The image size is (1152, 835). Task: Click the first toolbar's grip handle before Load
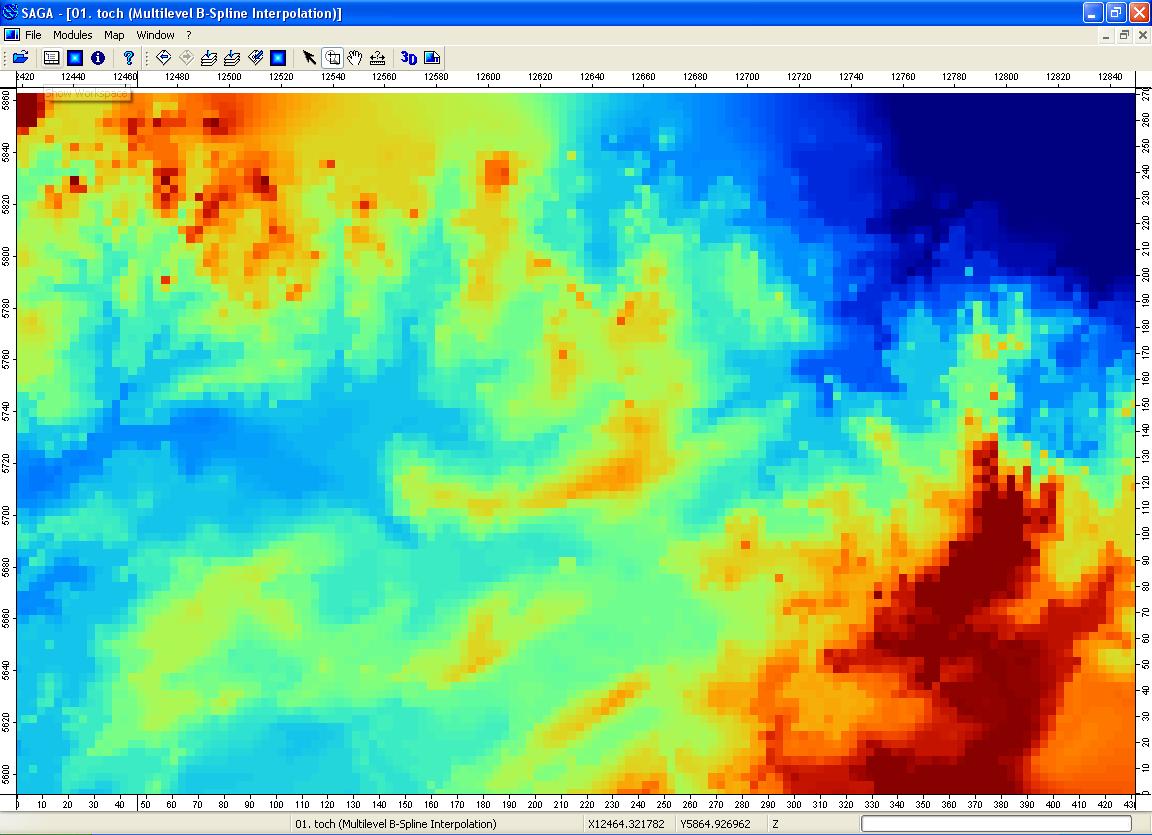click(6, 57)
